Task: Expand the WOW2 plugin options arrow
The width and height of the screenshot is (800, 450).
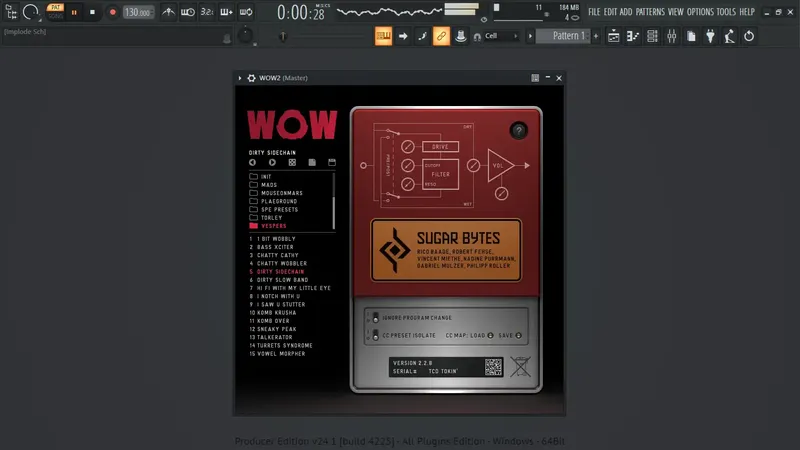Action: coord(240,78)
